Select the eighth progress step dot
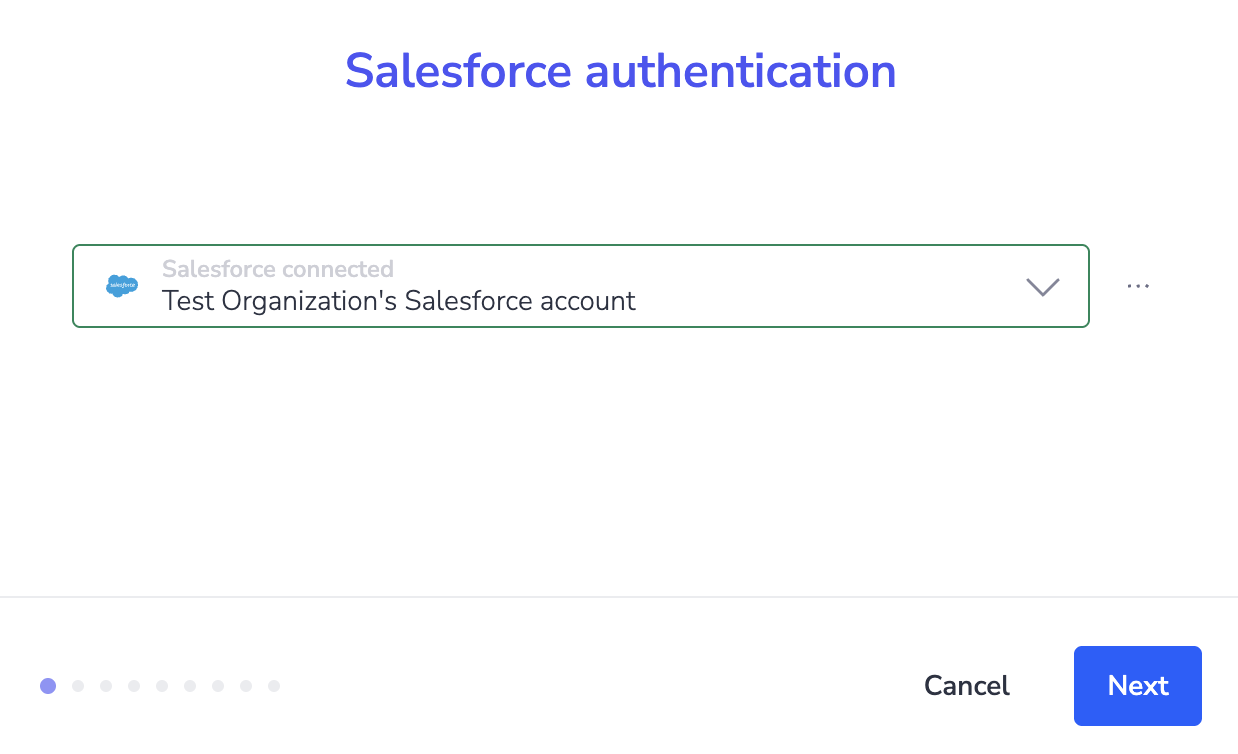The width and height of the screenshot is (1238, 754). click(246, 686)
